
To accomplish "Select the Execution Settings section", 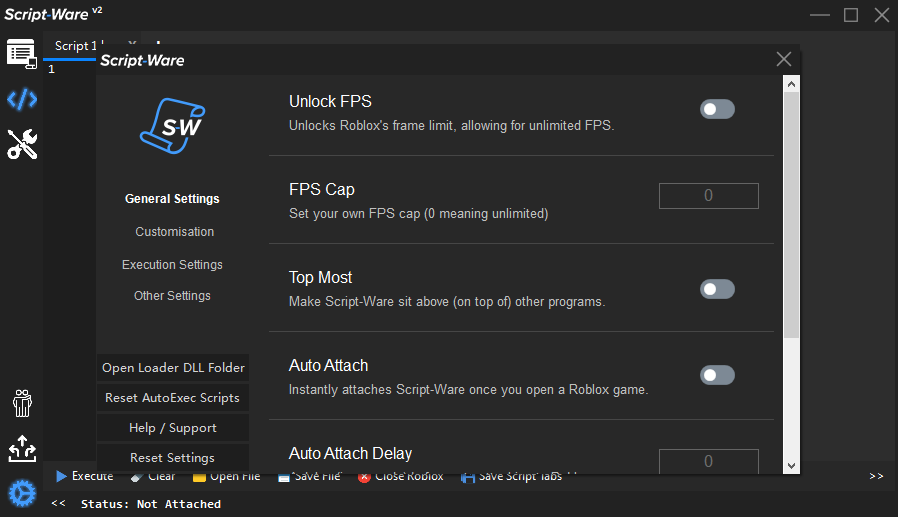I will [x=172, y=265].
